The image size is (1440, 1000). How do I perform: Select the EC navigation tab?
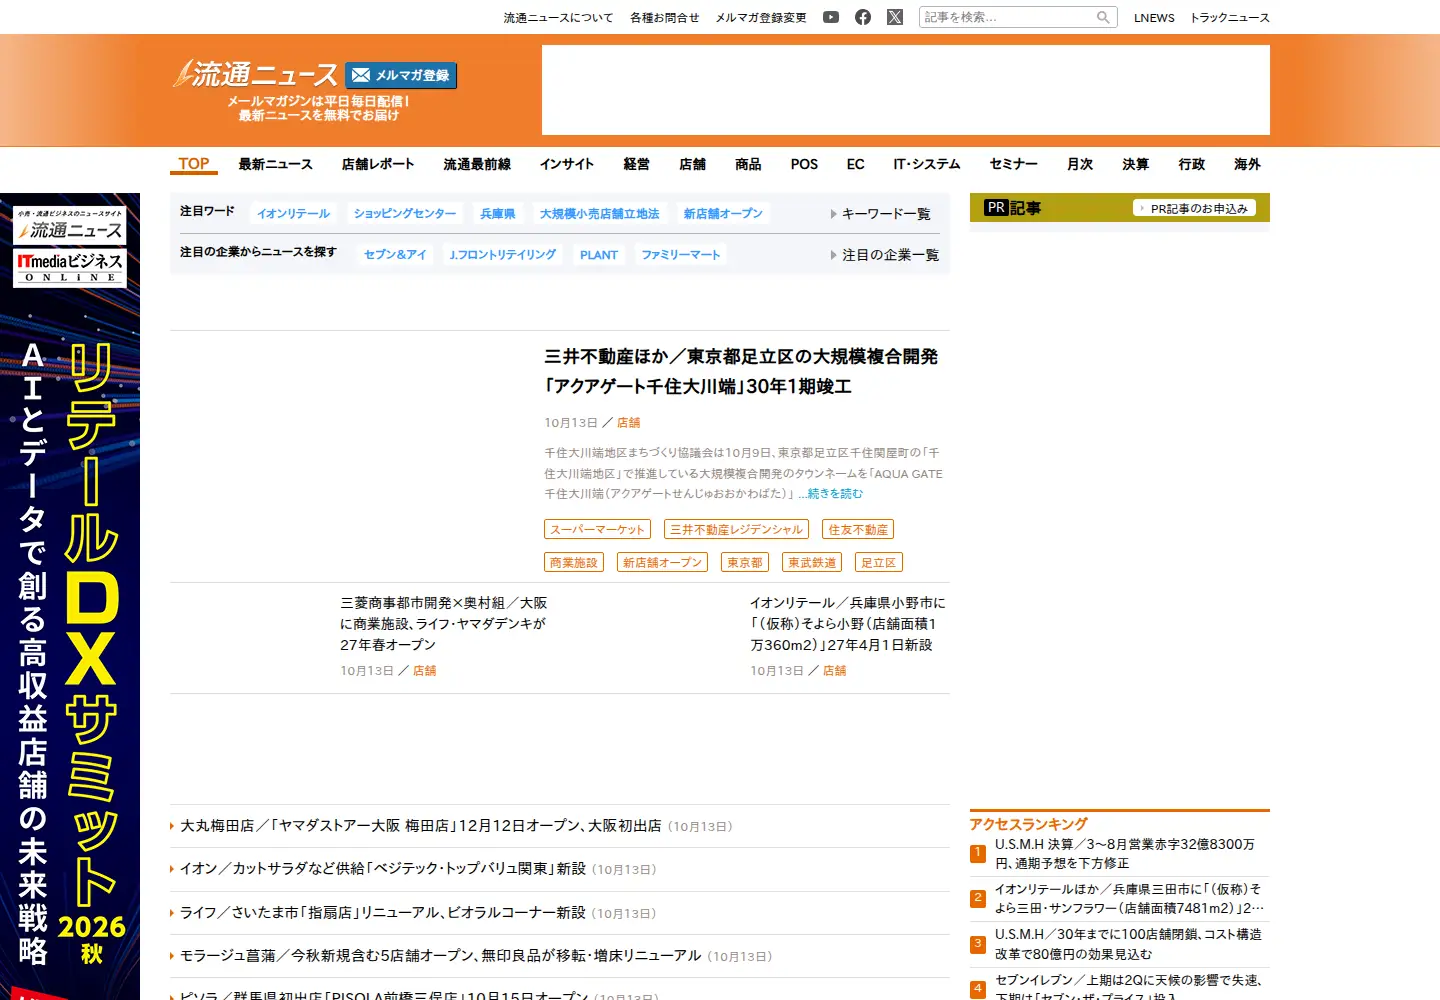[x=855, y=164]
